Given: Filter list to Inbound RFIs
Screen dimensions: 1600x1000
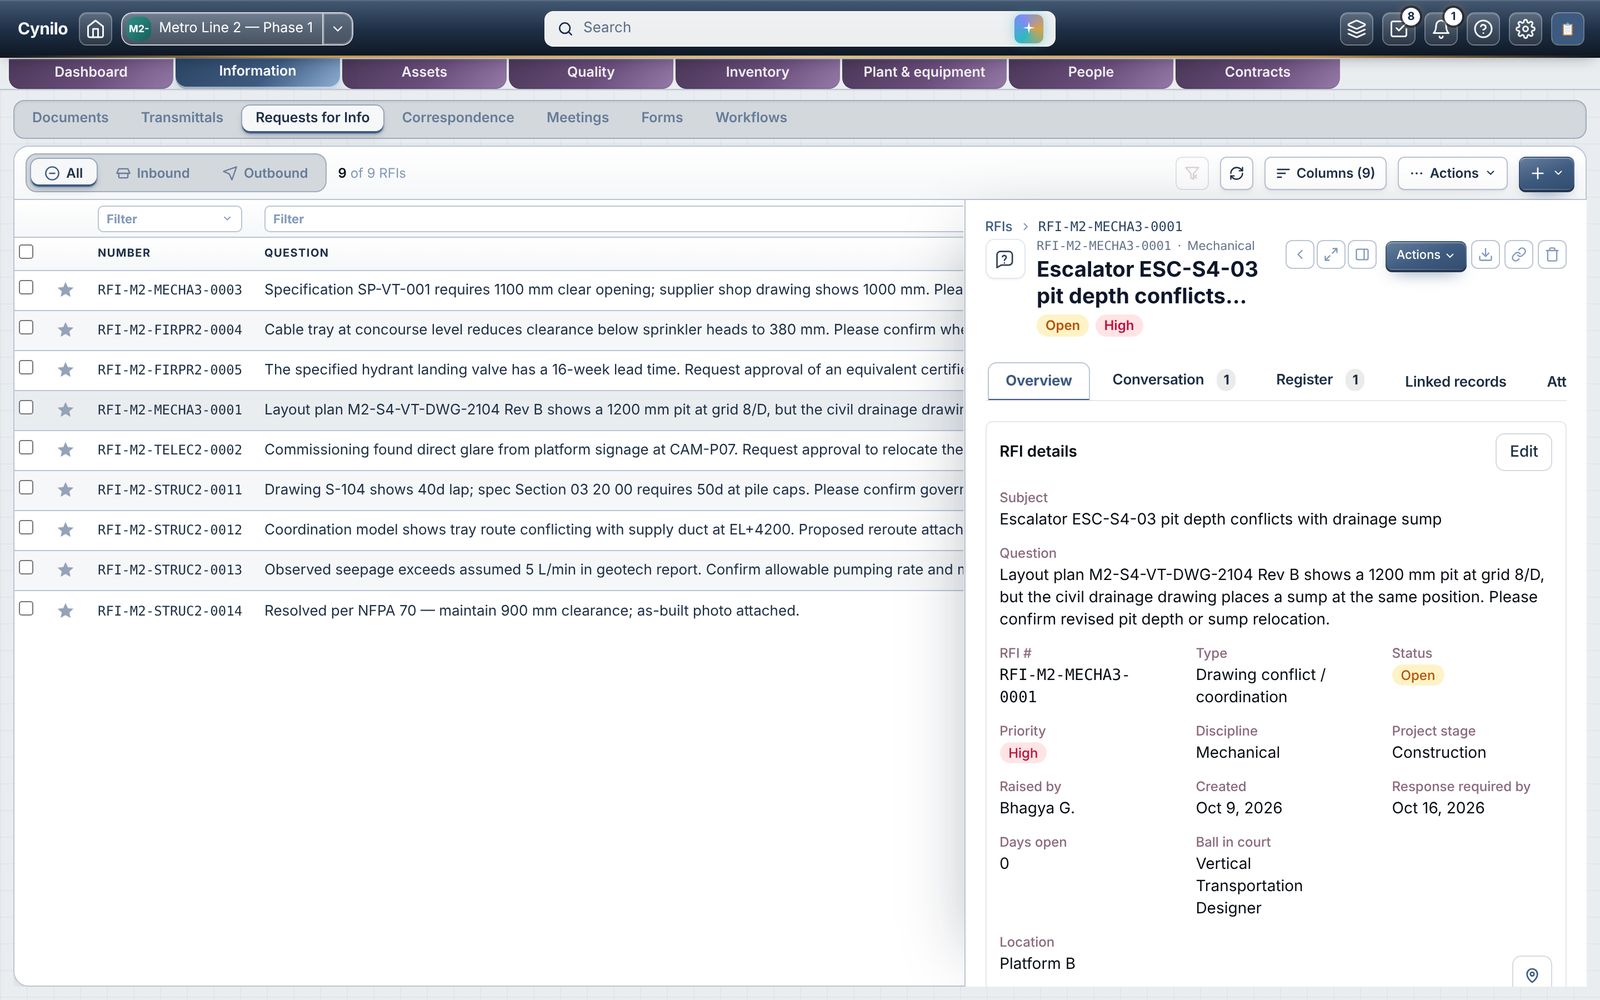Looking at the screenshot, I should pyautogui.click(x=153, y=173).
